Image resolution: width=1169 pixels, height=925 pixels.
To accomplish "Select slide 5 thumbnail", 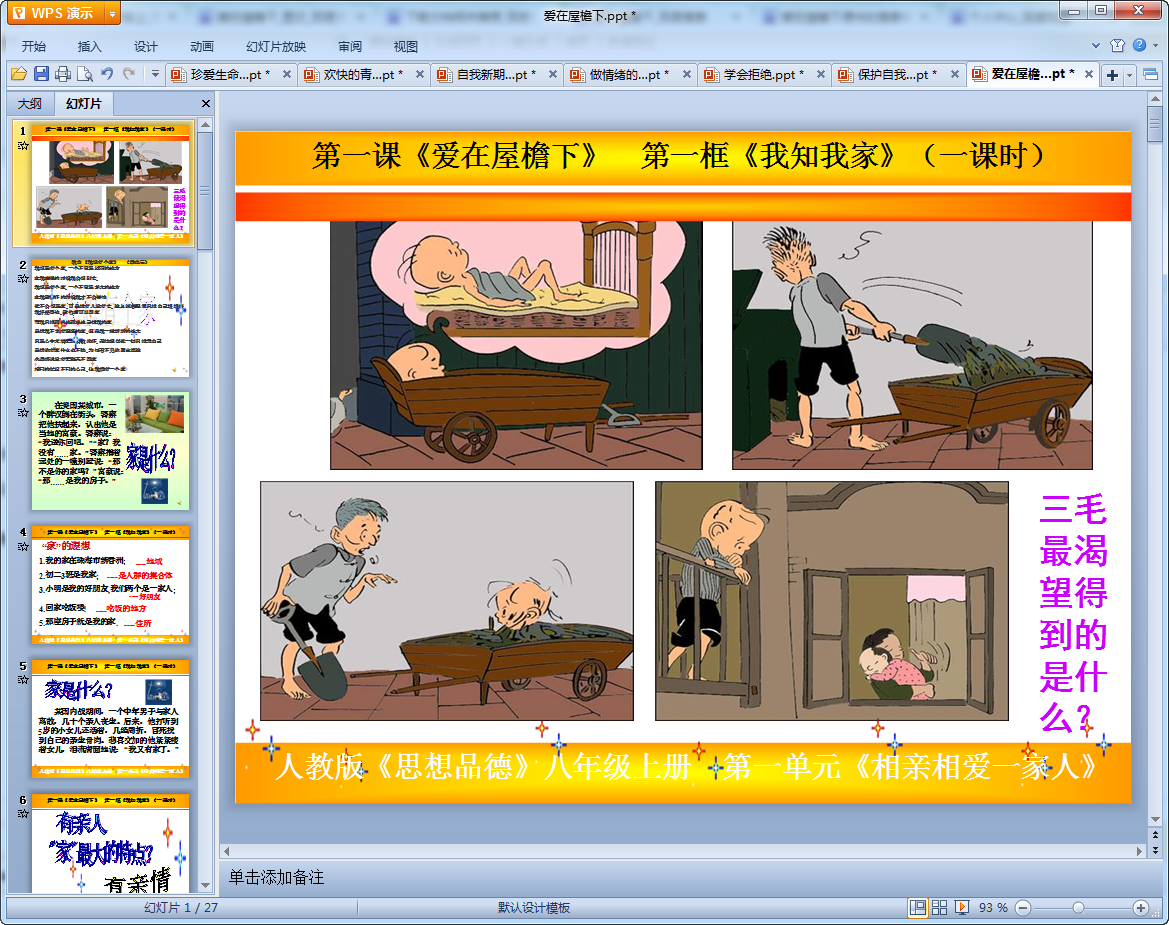I will (110, 719).
